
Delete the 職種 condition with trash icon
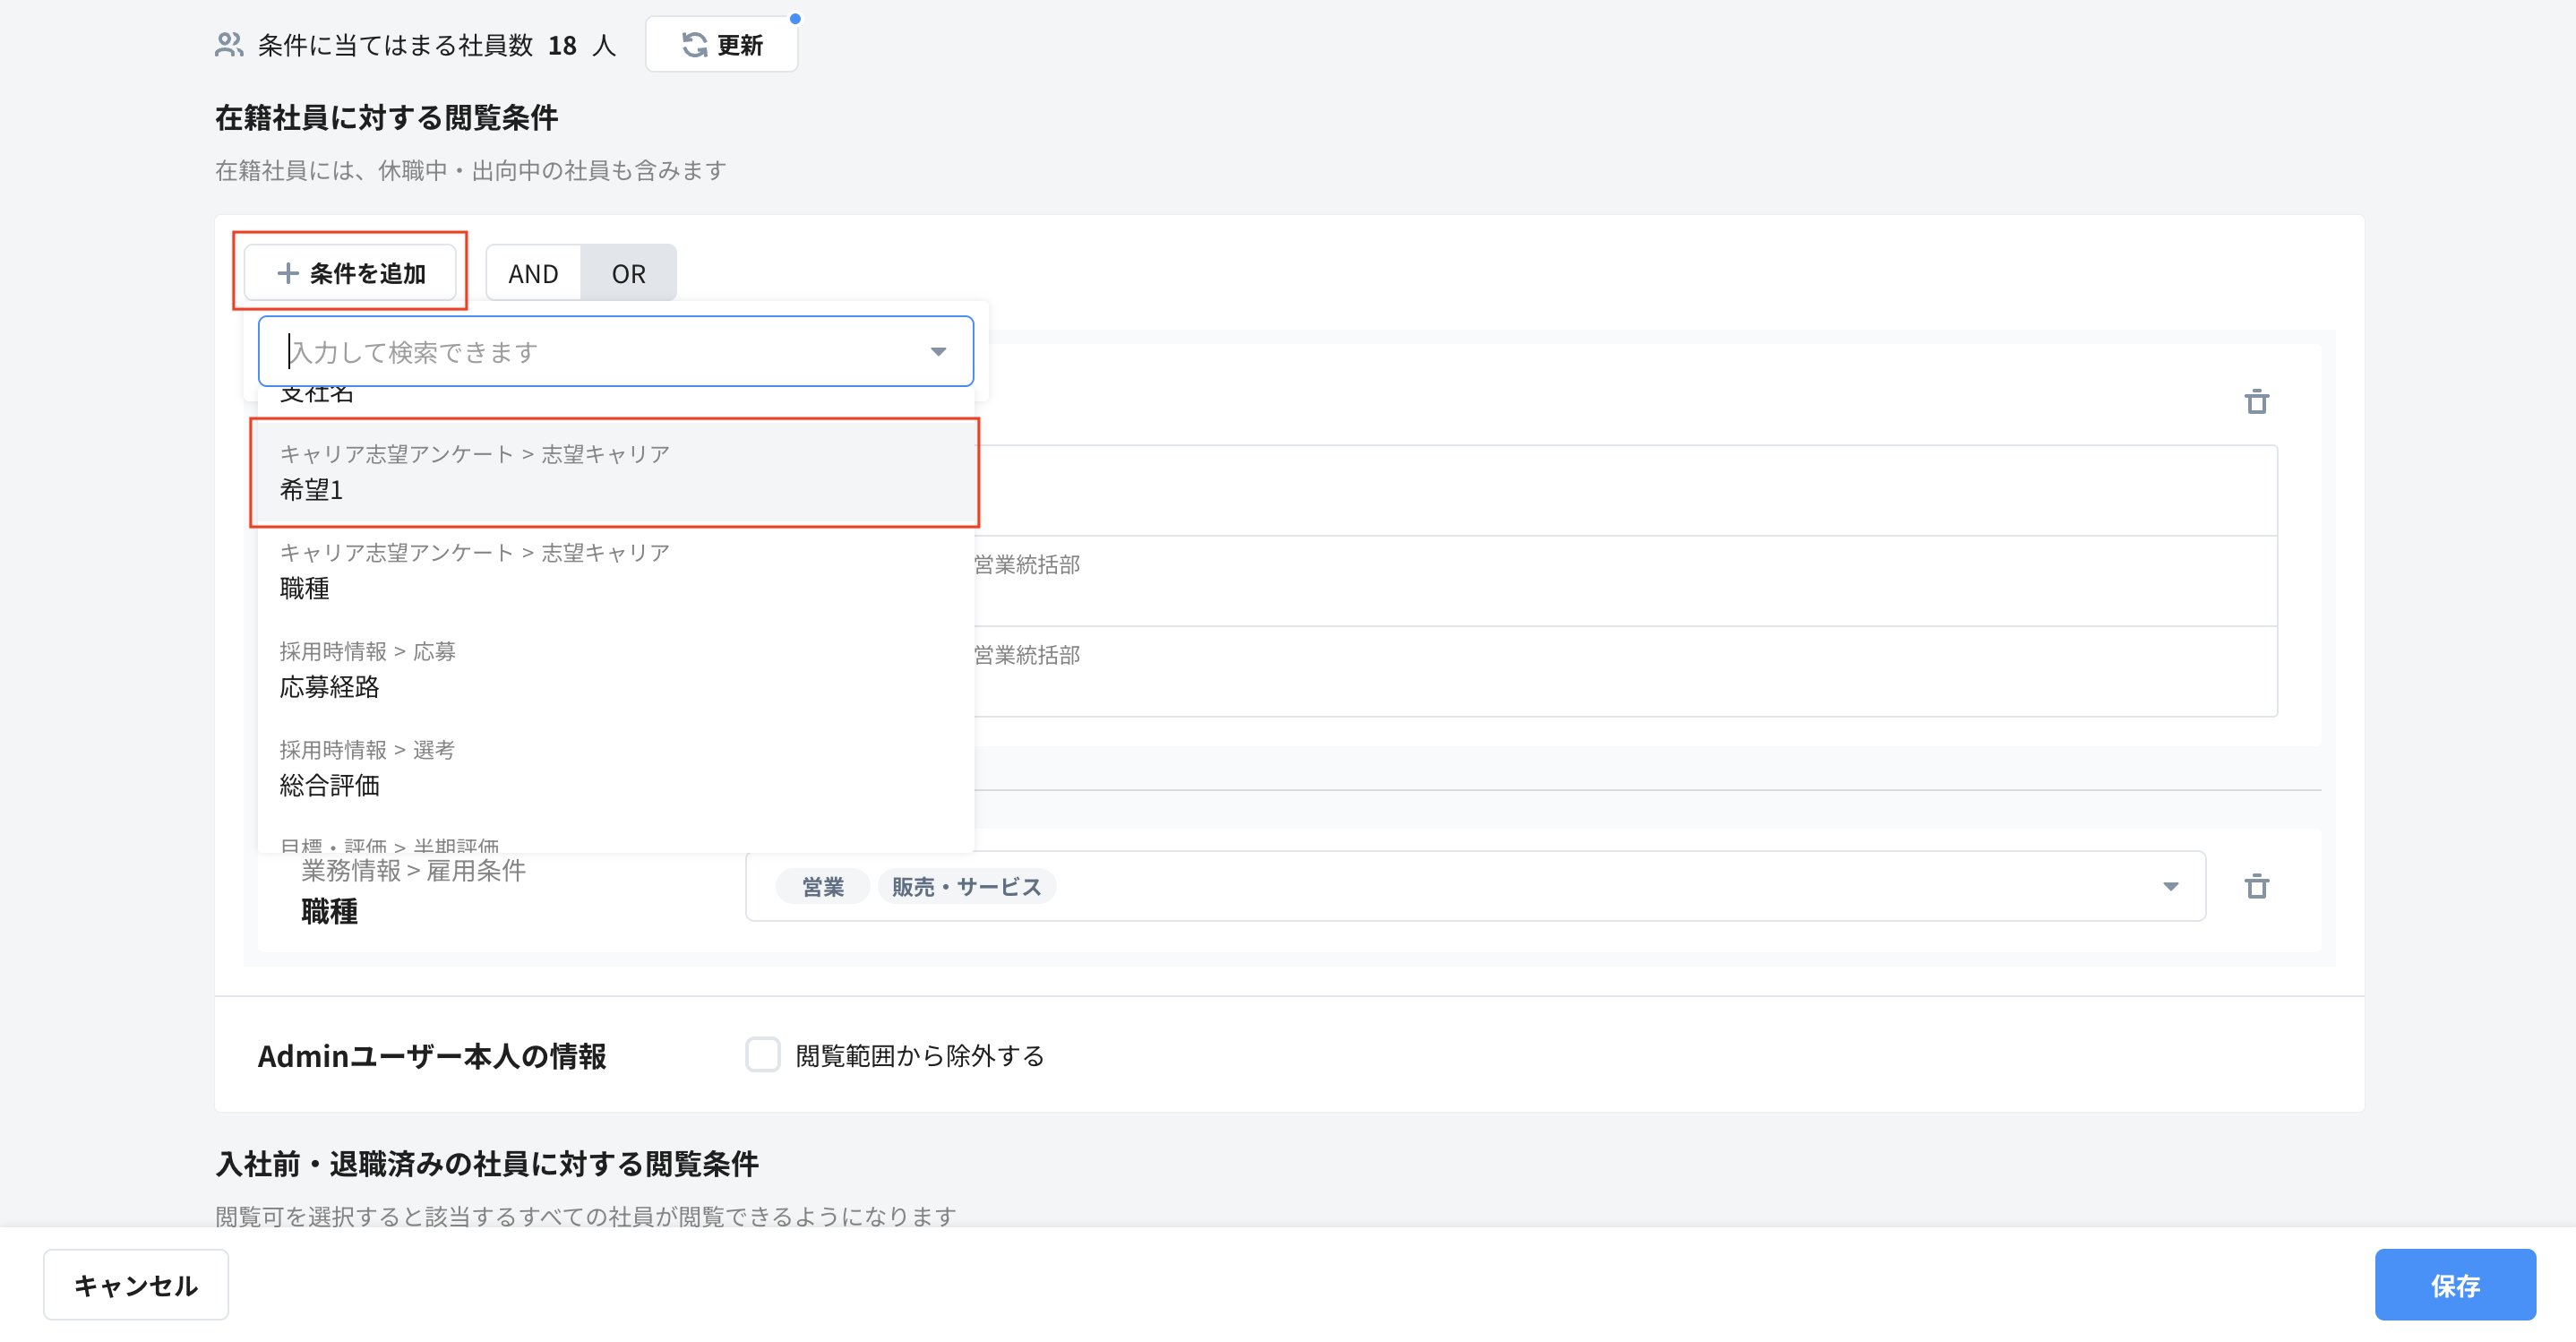(2256, 886)
